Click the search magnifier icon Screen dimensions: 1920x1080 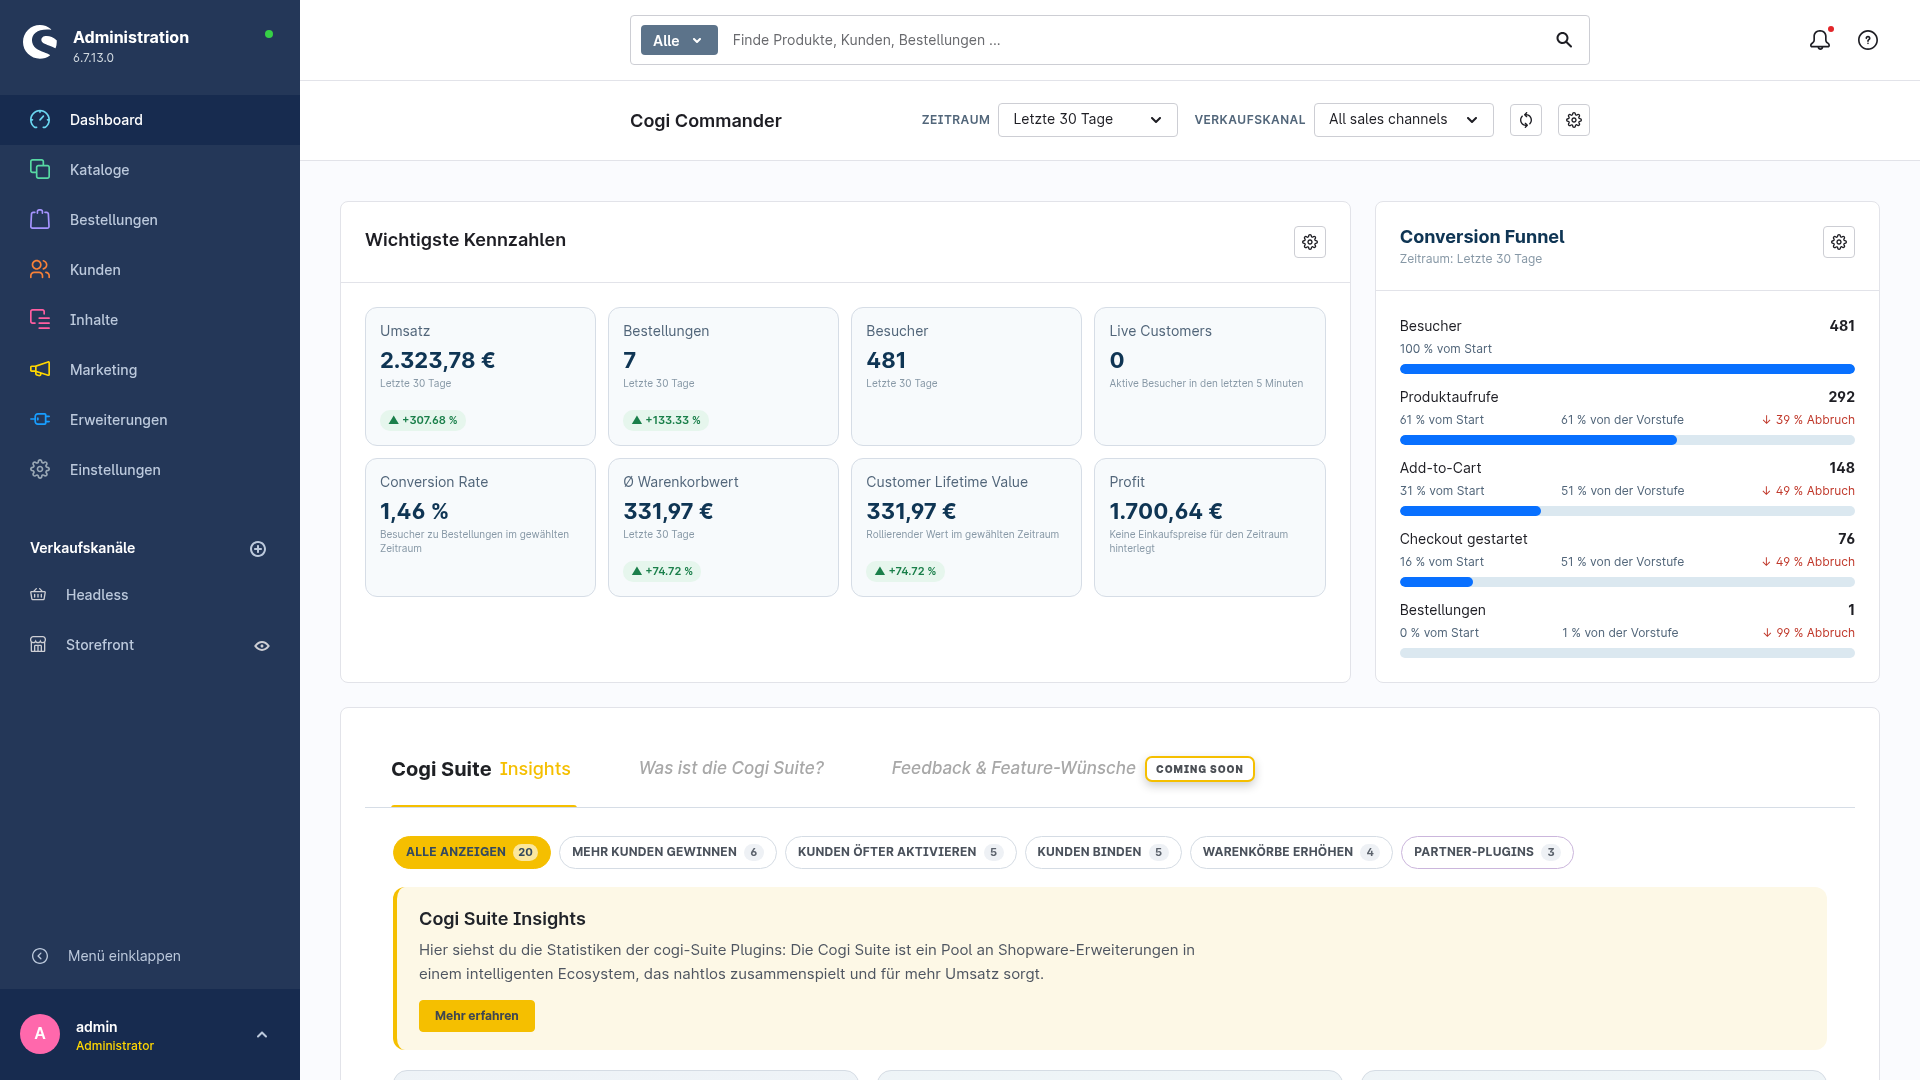pos(1564,40)
